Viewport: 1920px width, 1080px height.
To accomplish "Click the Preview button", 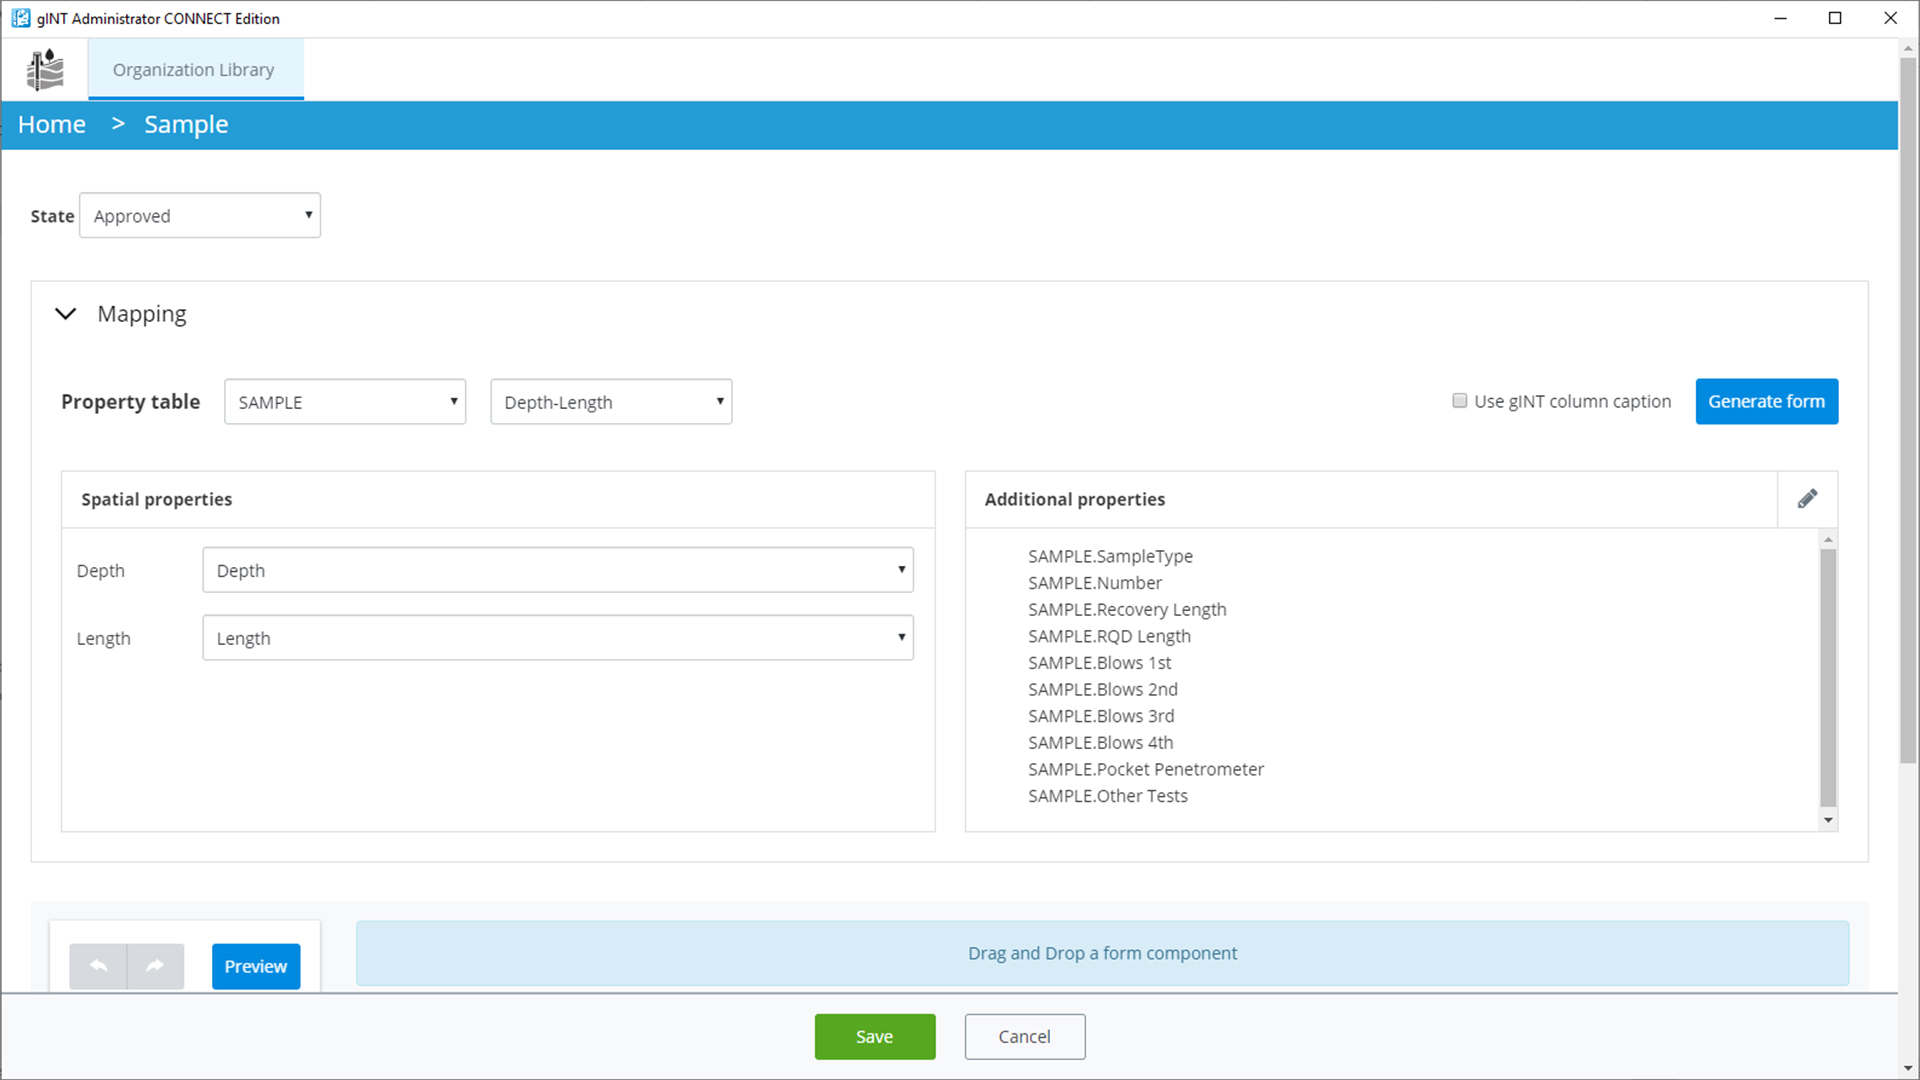I will click(256, 966).
